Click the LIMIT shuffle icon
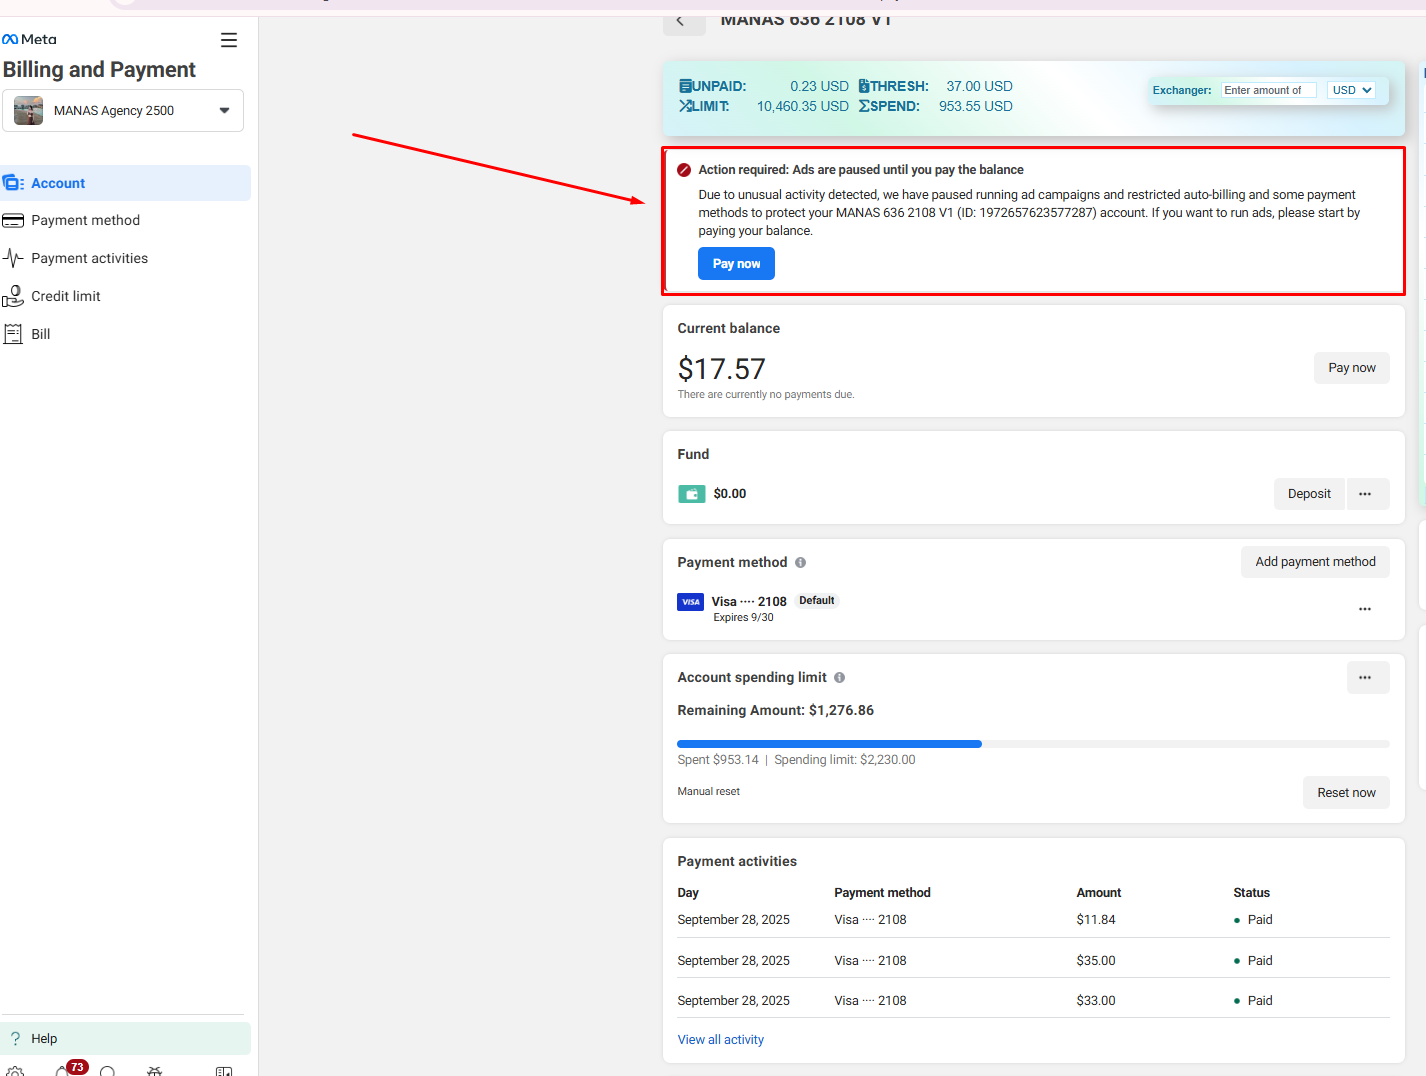The image size is (1426, 1076). point(685,106)
